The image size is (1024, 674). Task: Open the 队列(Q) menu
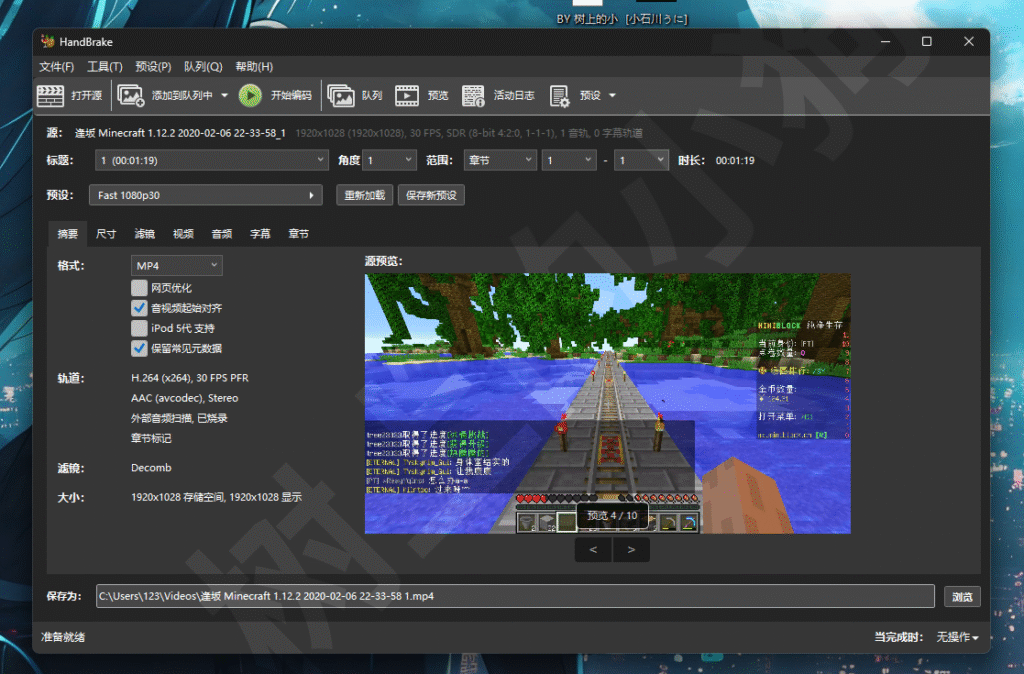click(203, 67)
